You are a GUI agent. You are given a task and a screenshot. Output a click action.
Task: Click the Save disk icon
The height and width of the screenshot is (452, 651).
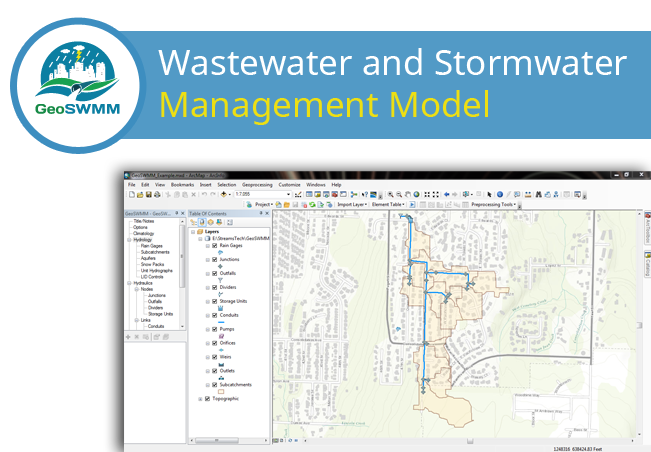coord(149,194)
